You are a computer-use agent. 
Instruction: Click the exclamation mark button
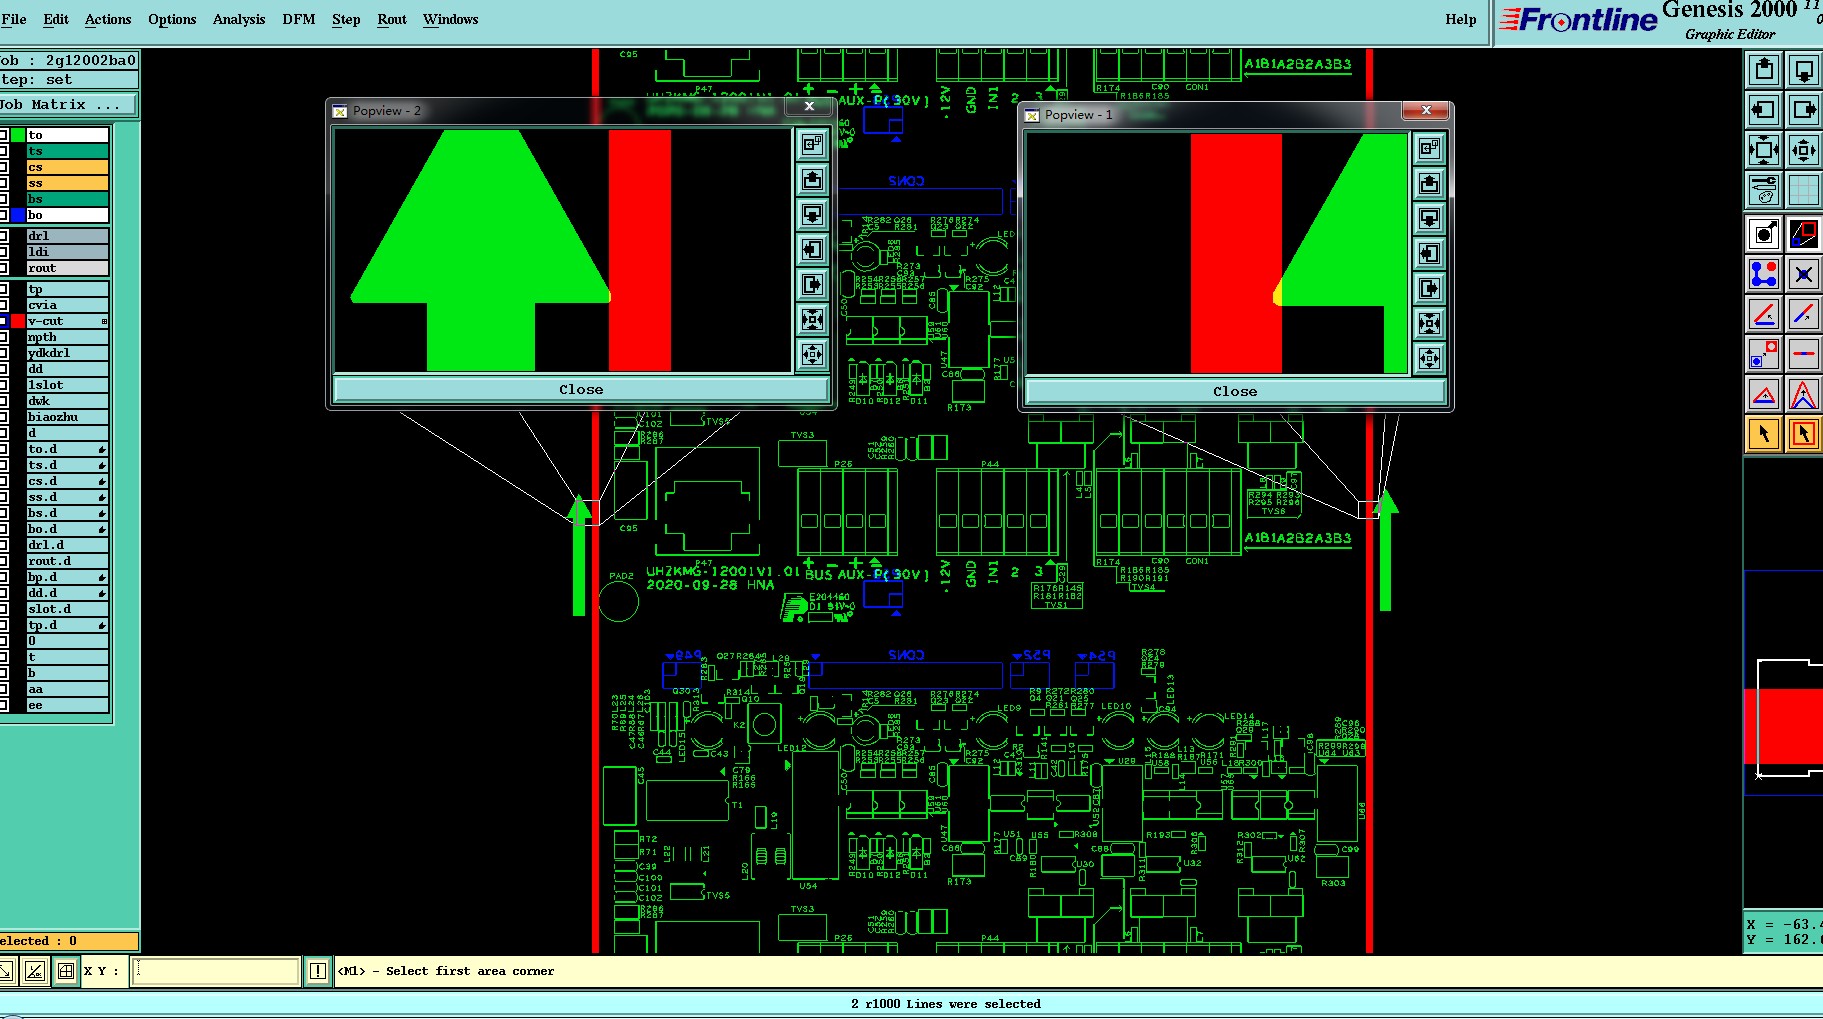coord(317,971)
